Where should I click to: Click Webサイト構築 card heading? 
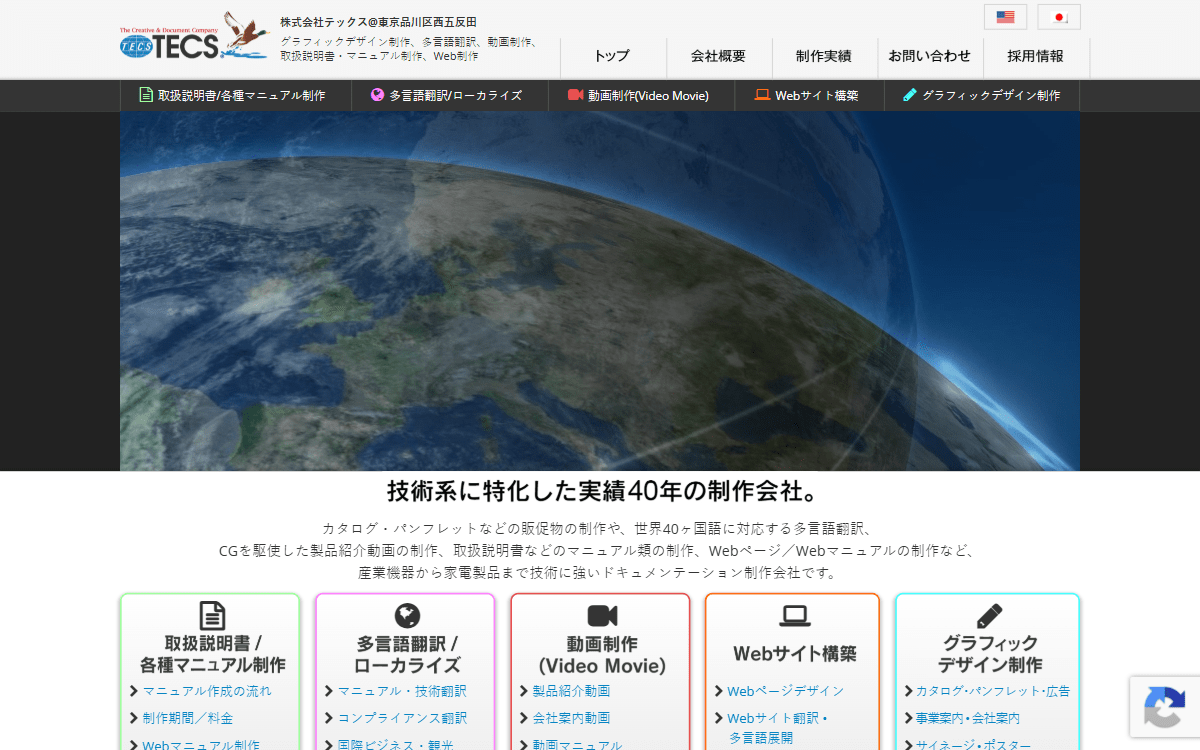click(x=795, y=654)
